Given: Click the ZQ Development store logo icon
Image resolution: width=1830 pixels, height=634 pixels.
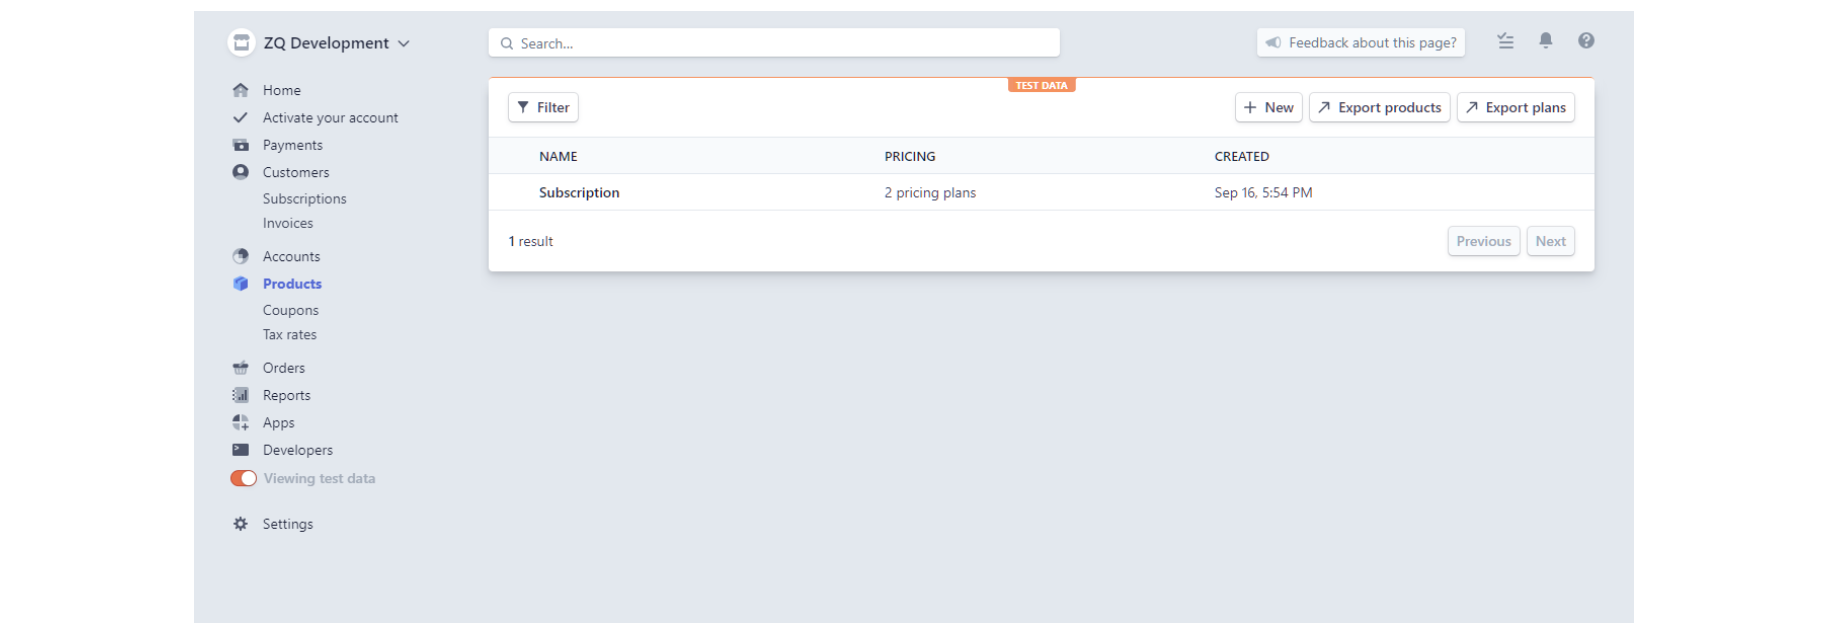Looking at the screenshot, I should (x=241, y=43).
